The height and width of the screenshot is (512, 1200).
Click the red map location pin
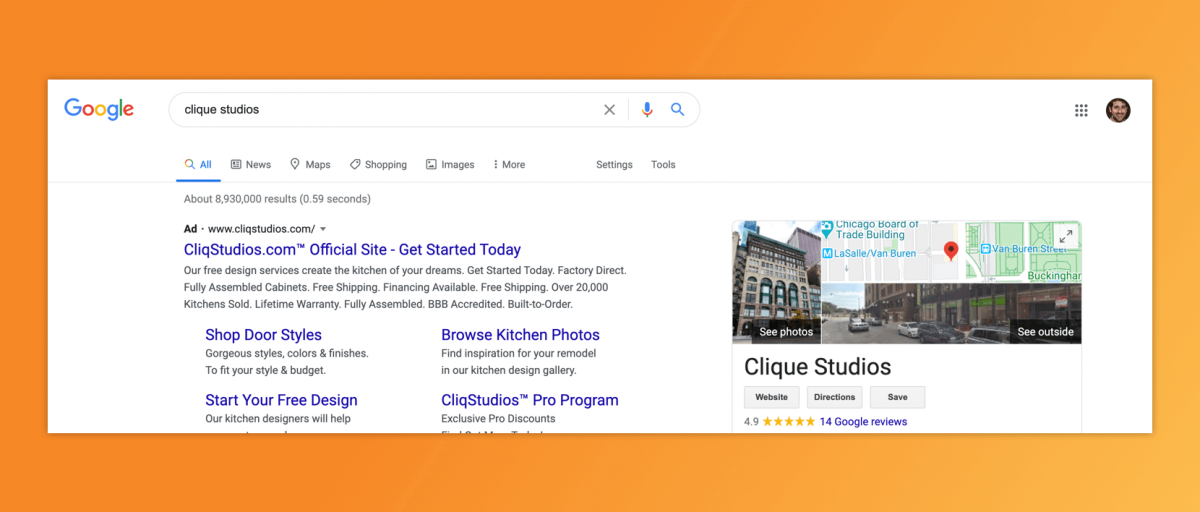tap(951, 251)
